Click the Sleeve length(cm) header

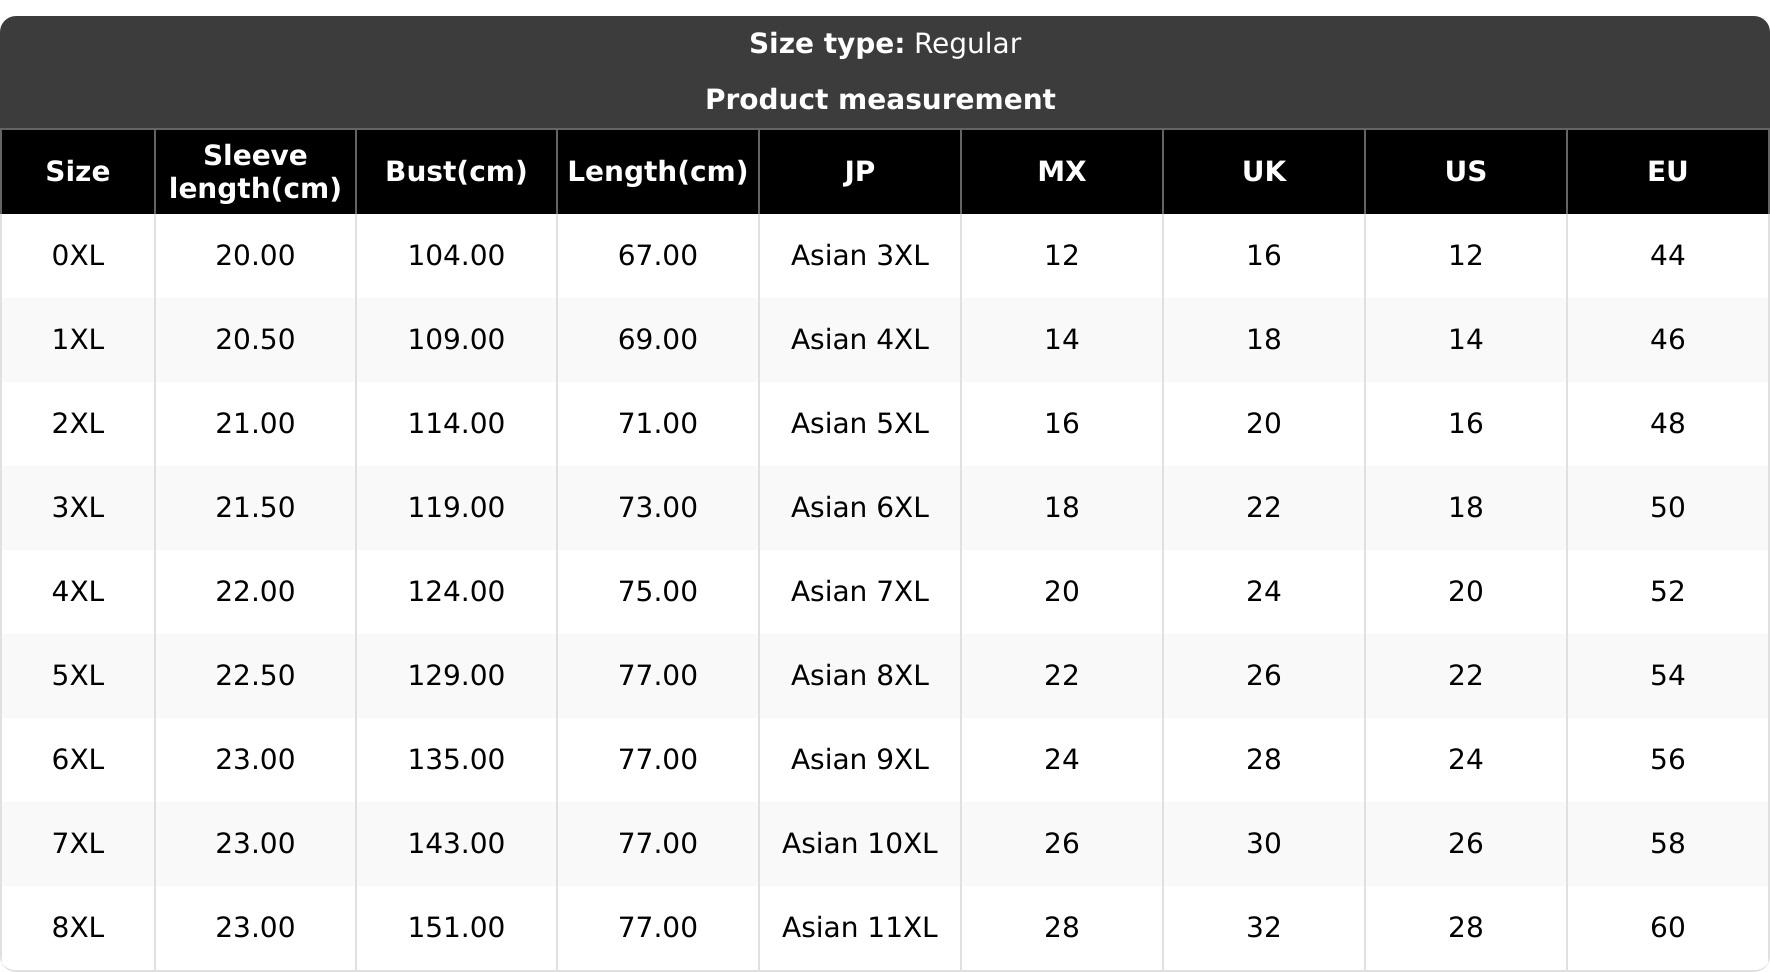(x=255, y=172)
